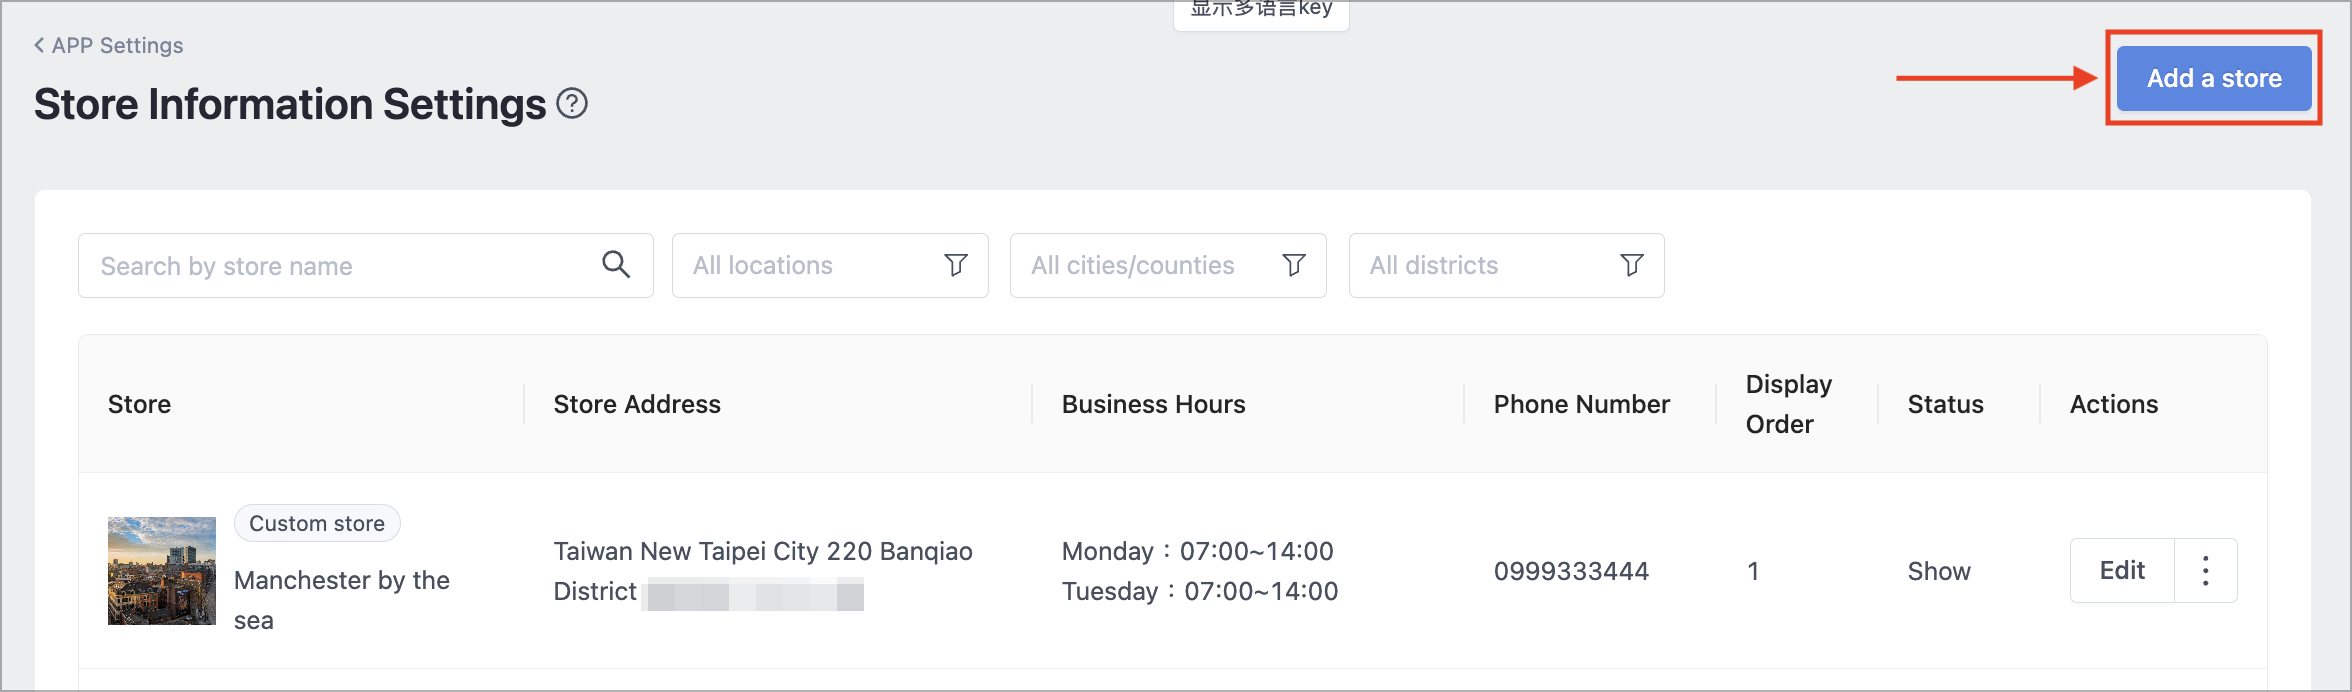The width and height of the screenshot is (2352, 692).
Task: Click the Business Hours column header
Action: (x=1154, y=404)
